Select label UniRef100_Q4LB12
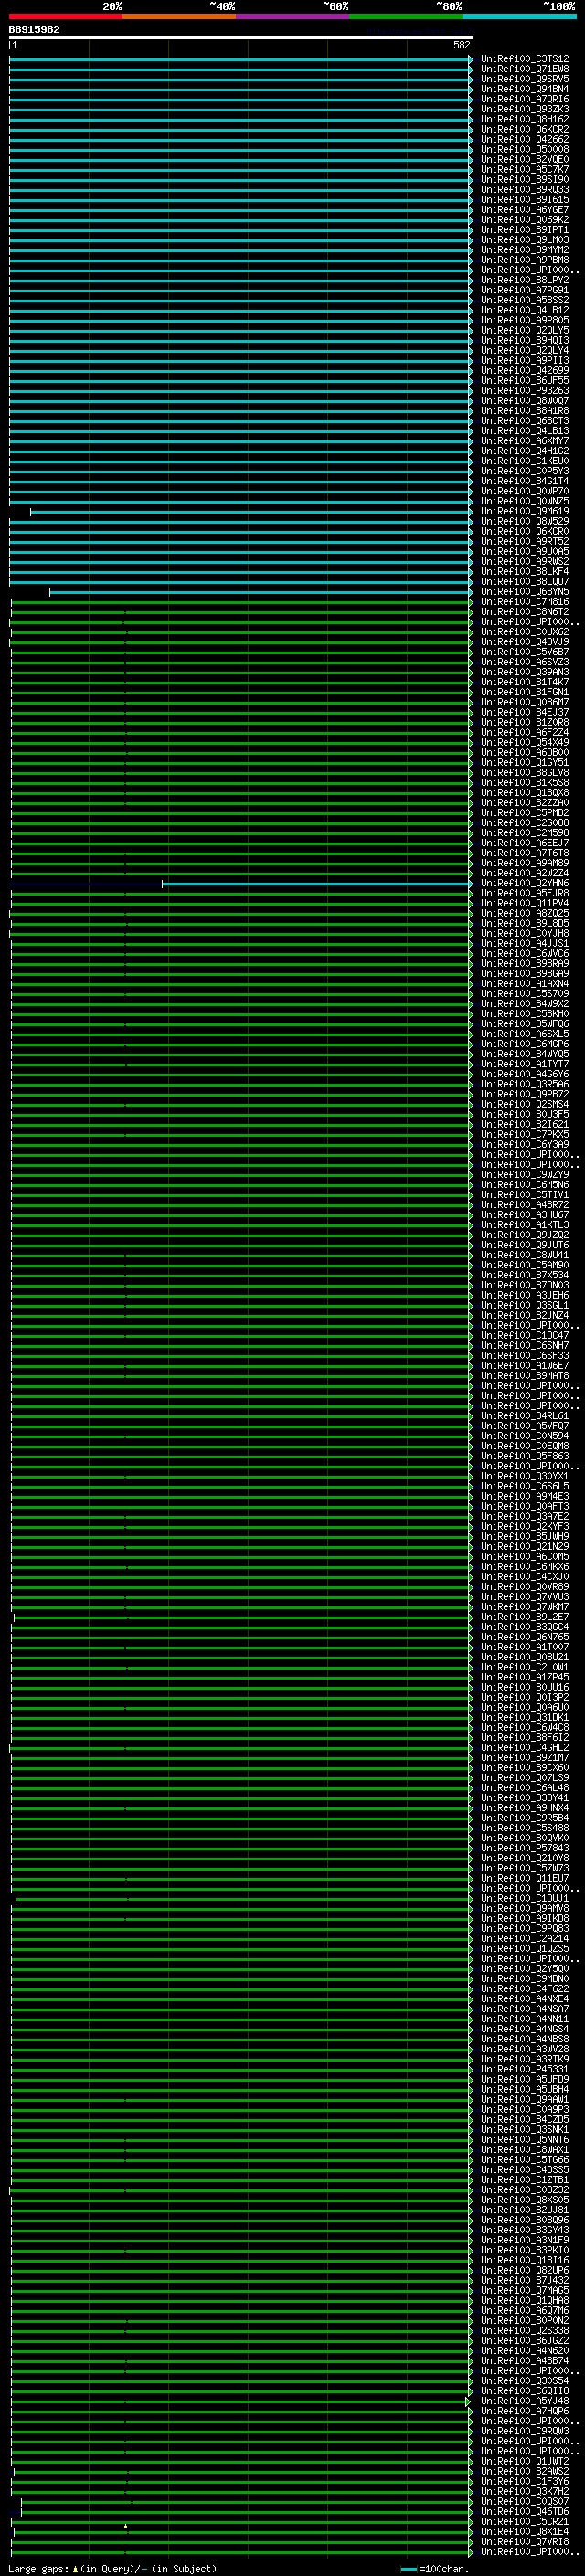Image resolution: width=585 pixels, height=2576 pixels. pos(524,310)
